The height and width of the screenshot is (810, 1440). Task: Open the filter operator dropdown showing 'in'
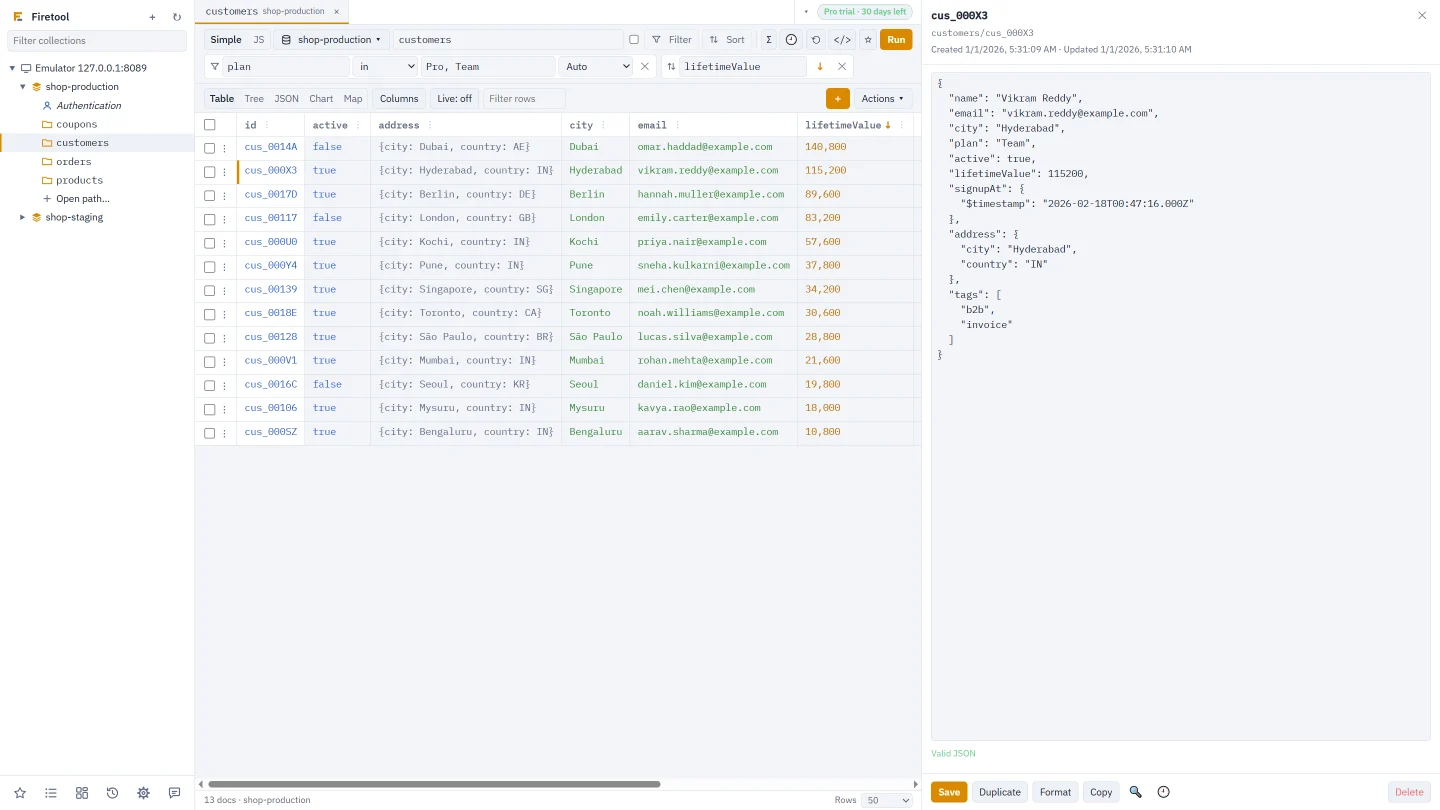coord(385,67)
